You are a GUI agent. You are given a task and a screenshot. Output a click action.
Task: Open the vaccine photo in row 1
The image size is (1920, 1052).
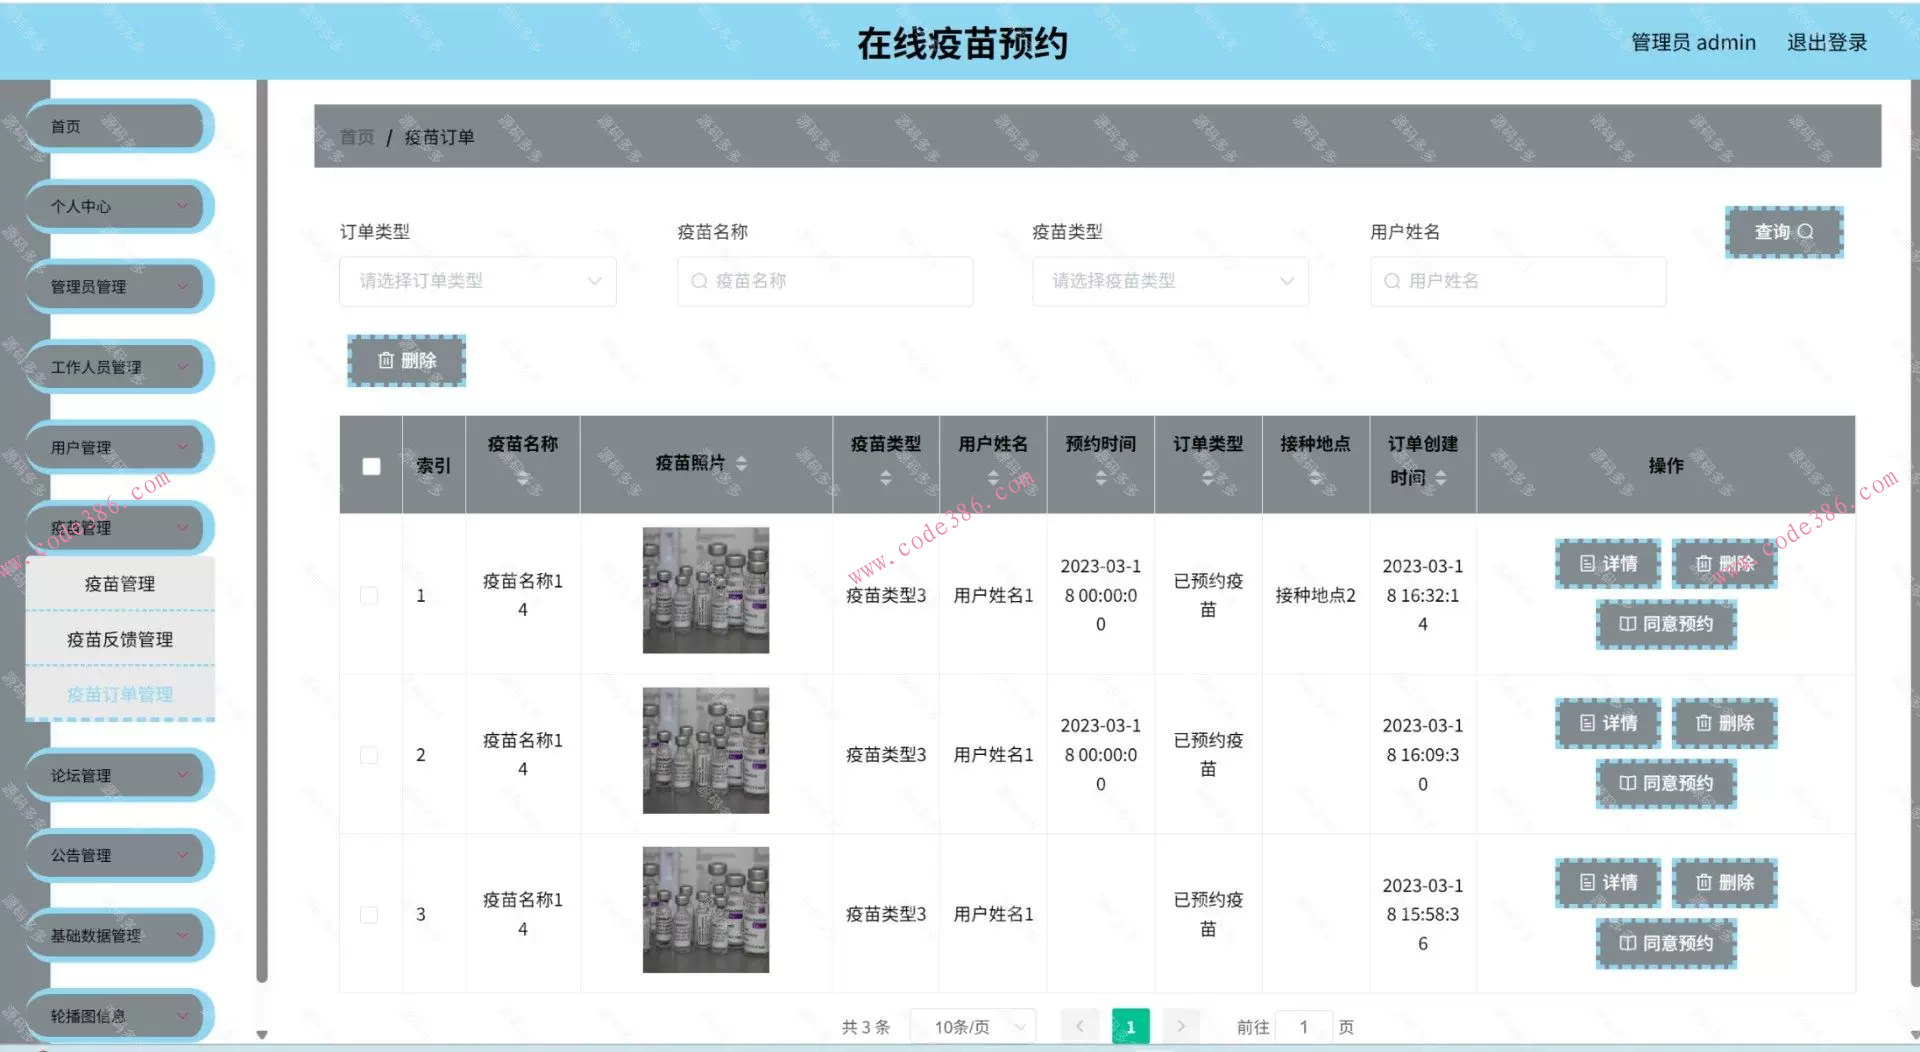click(x=706, y=590)
